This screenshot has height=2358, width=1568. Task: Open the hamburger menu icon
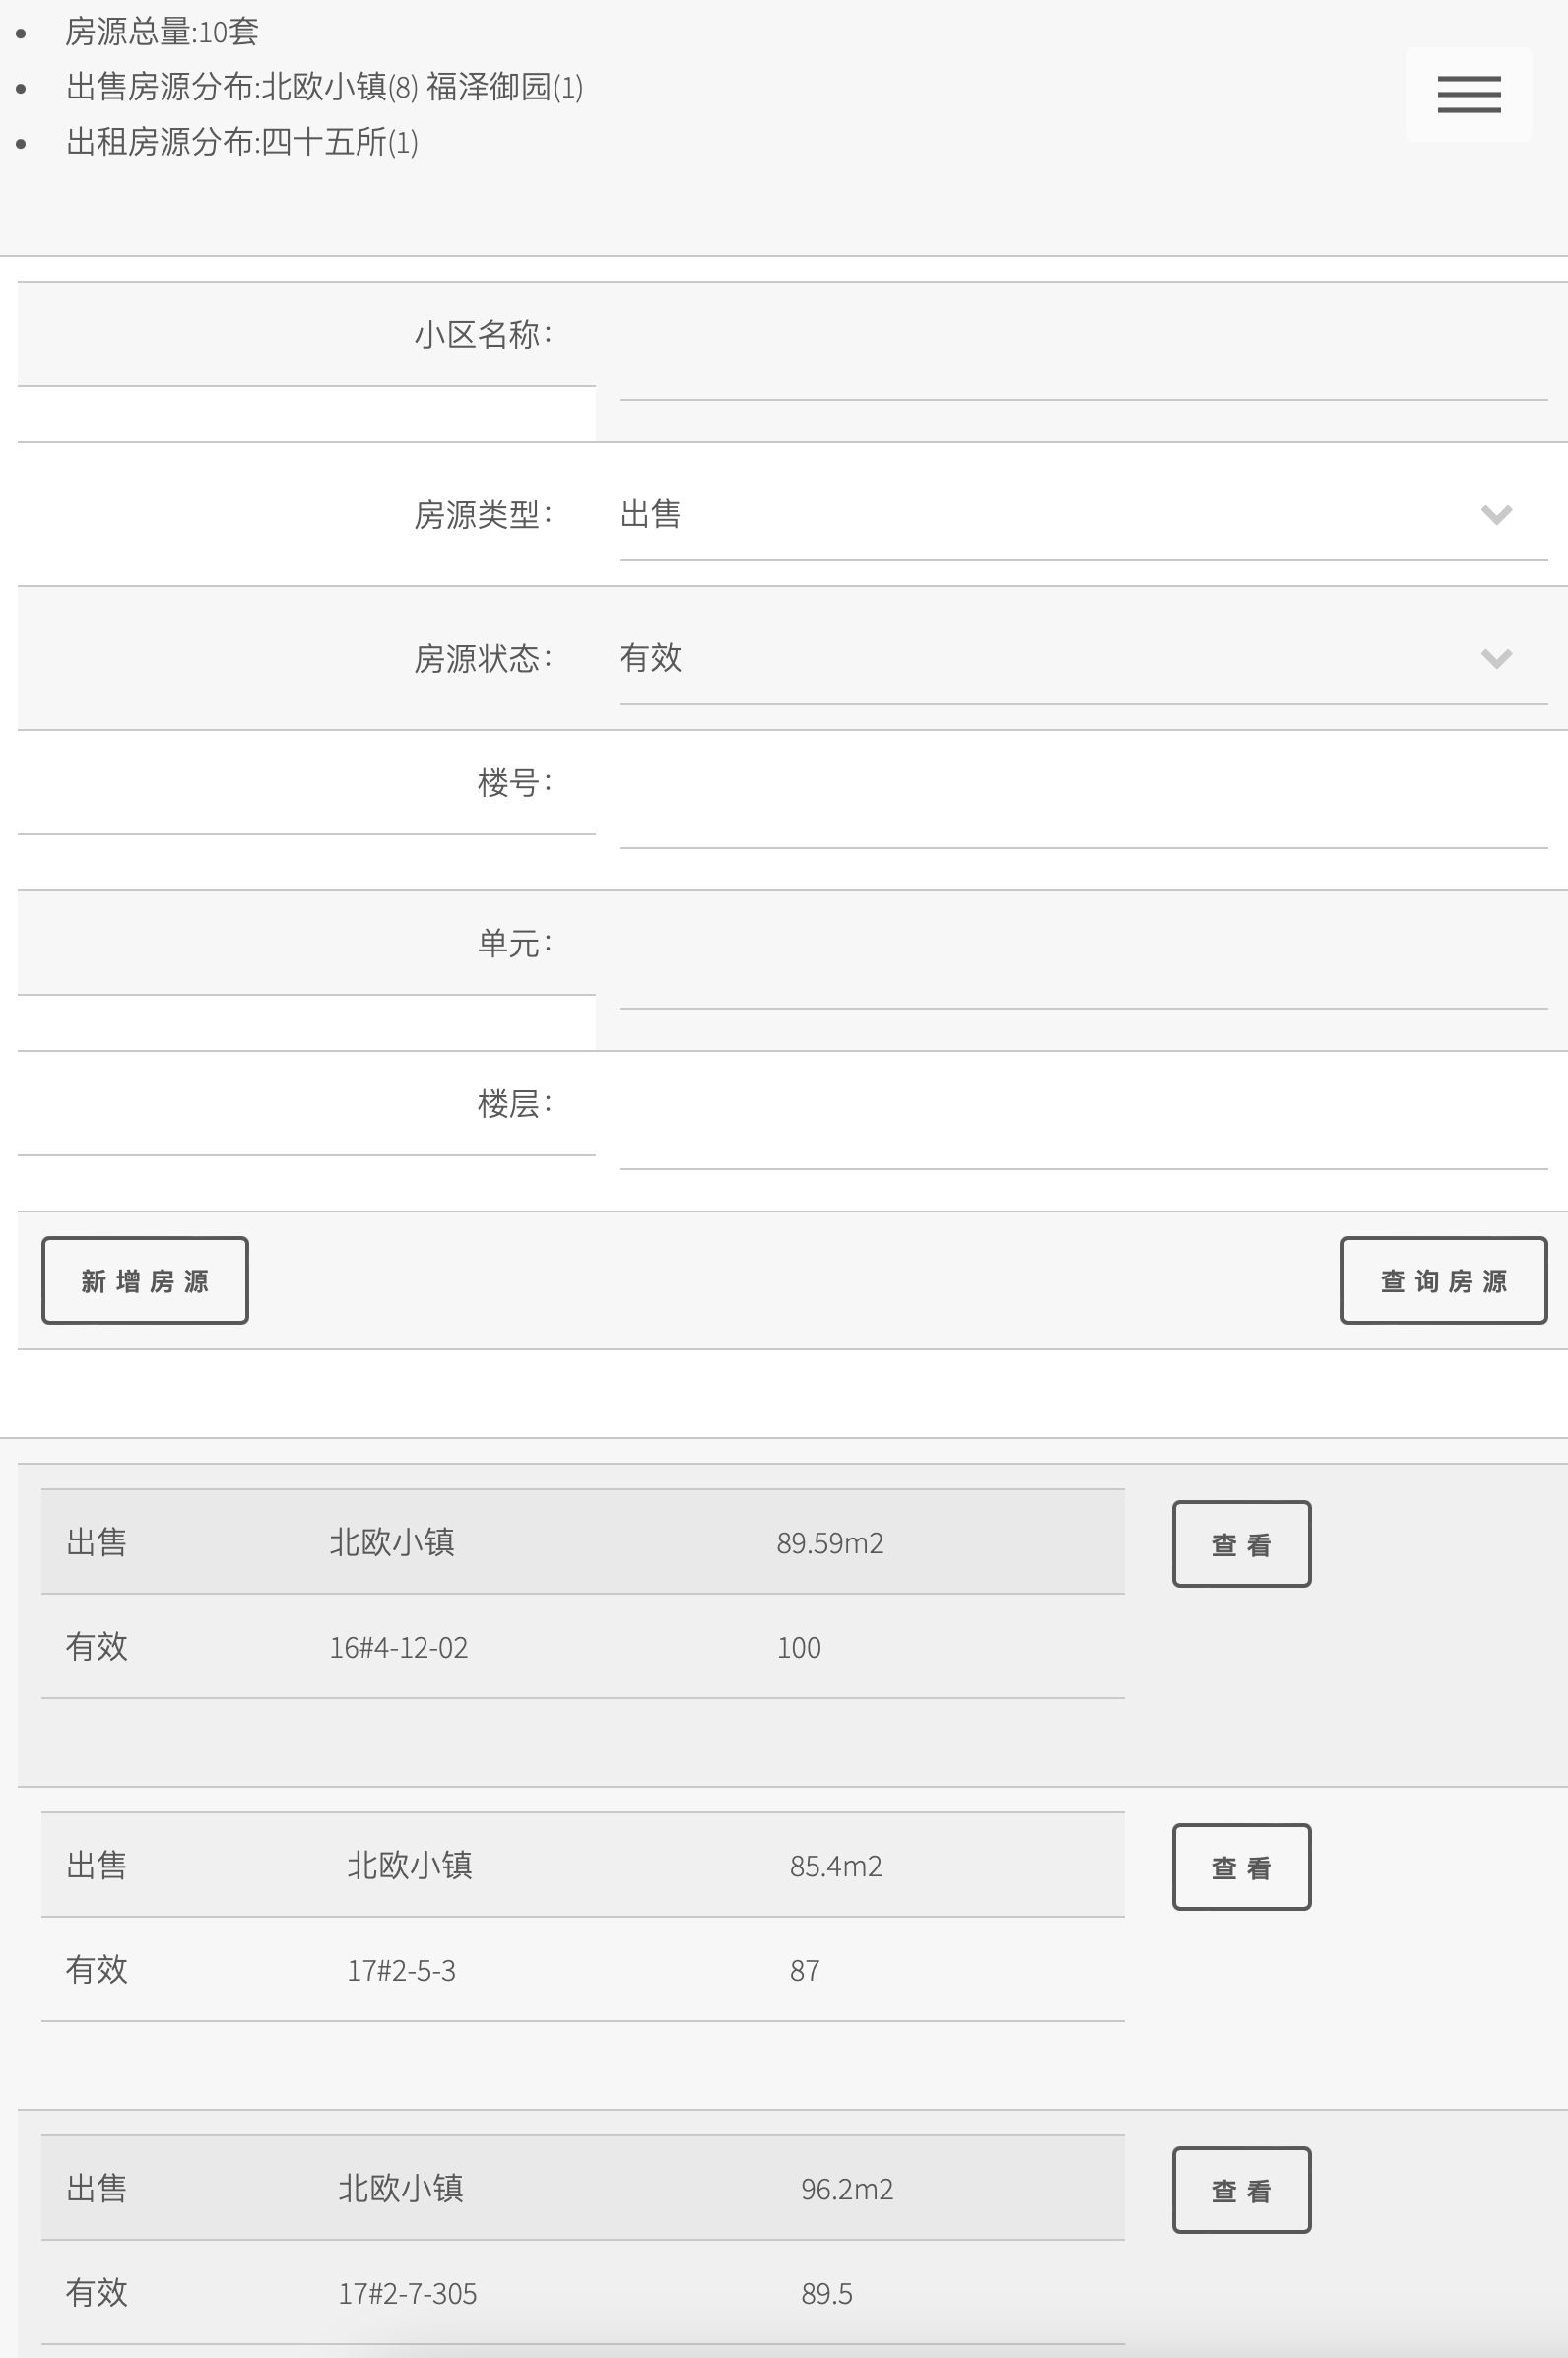coord(1468,94)
